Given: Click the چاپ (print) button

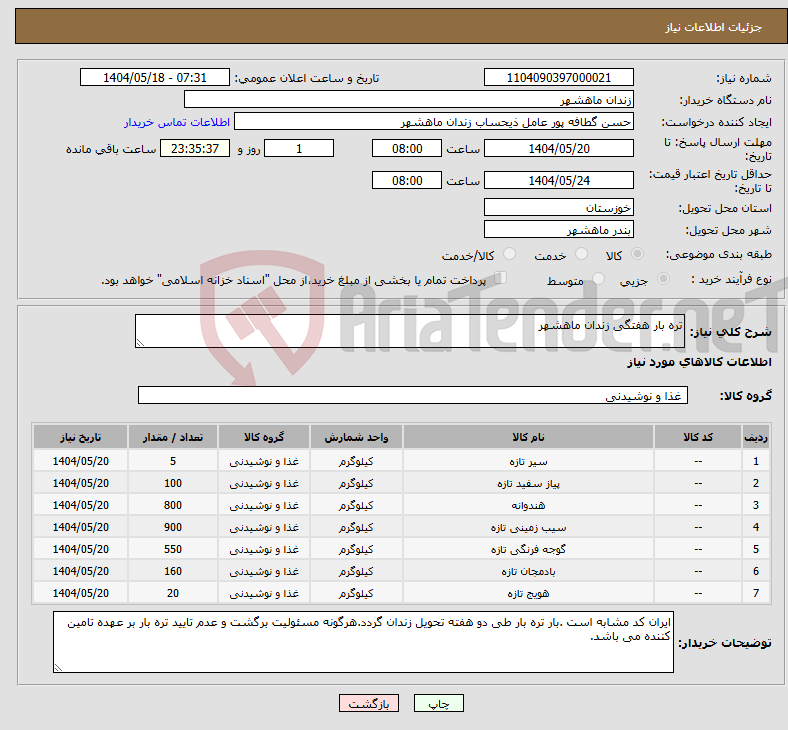Looking at the screenshot, I should pyautogui.click(x=438, y=703).
